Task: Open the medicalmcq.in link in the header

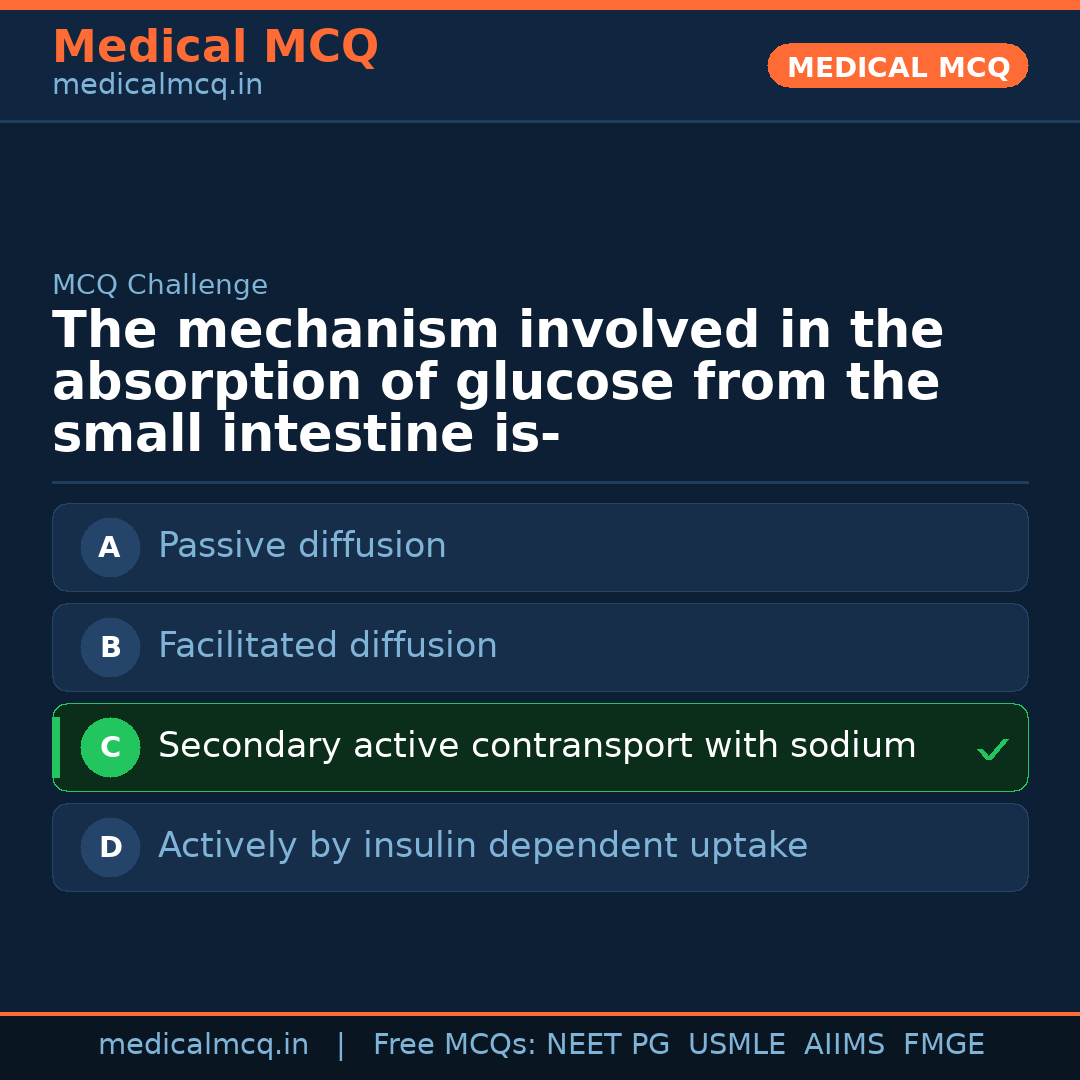Action: click(x=157, y=86)
